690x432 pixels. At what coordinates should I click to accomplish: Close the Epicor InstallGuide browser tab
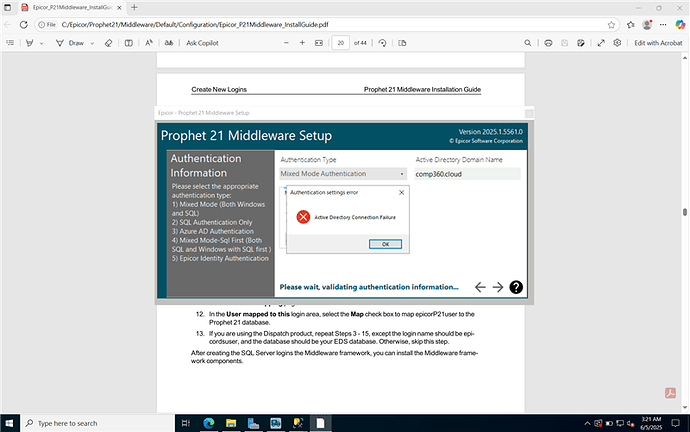[x=119, y=7]
